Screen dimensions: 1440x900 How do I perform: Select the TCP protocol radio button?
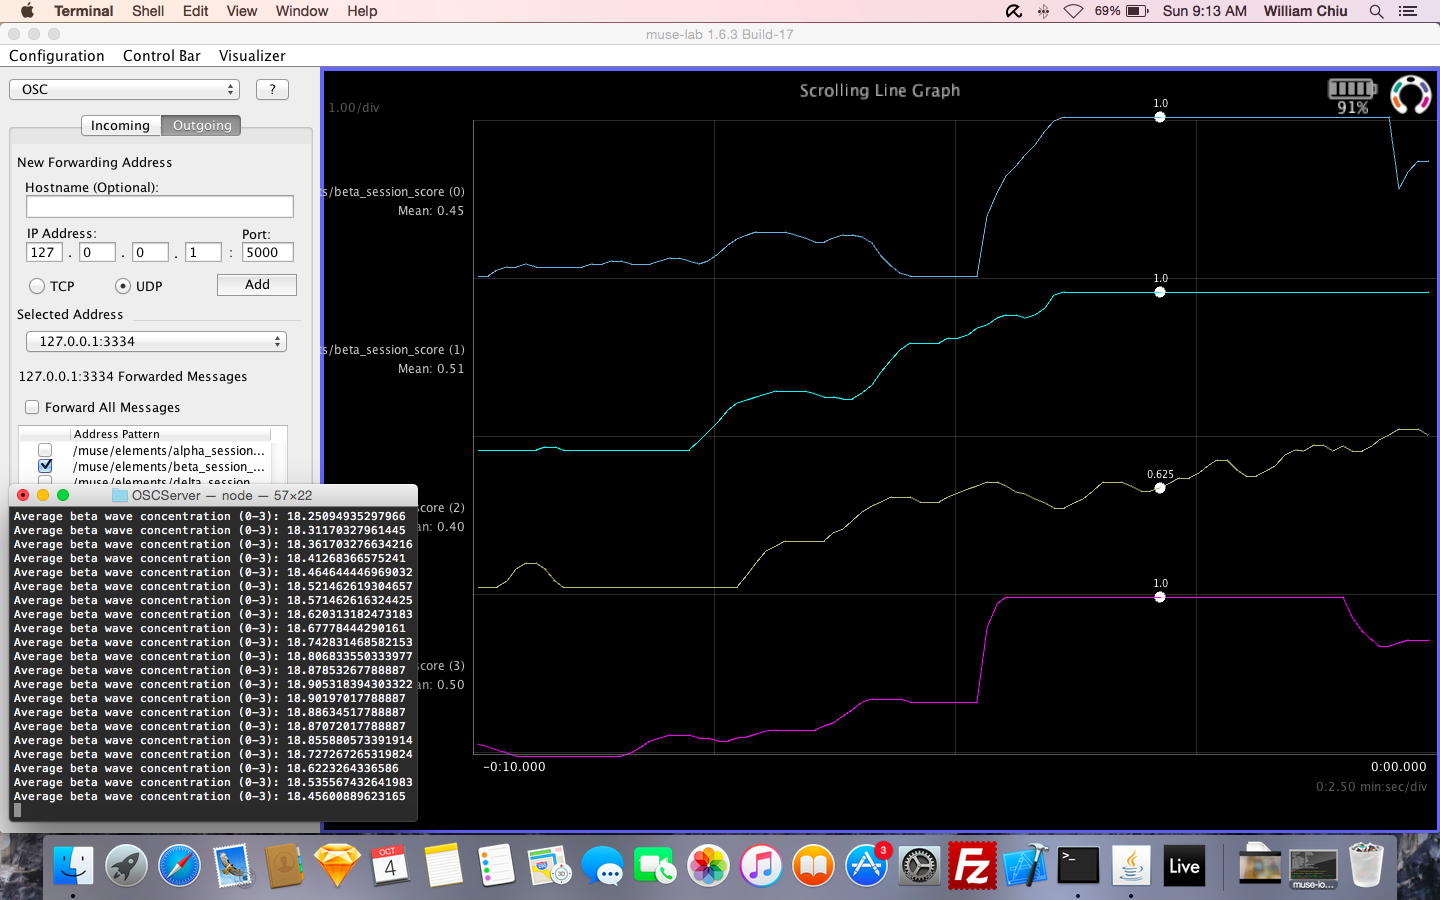tap(37, 286)
